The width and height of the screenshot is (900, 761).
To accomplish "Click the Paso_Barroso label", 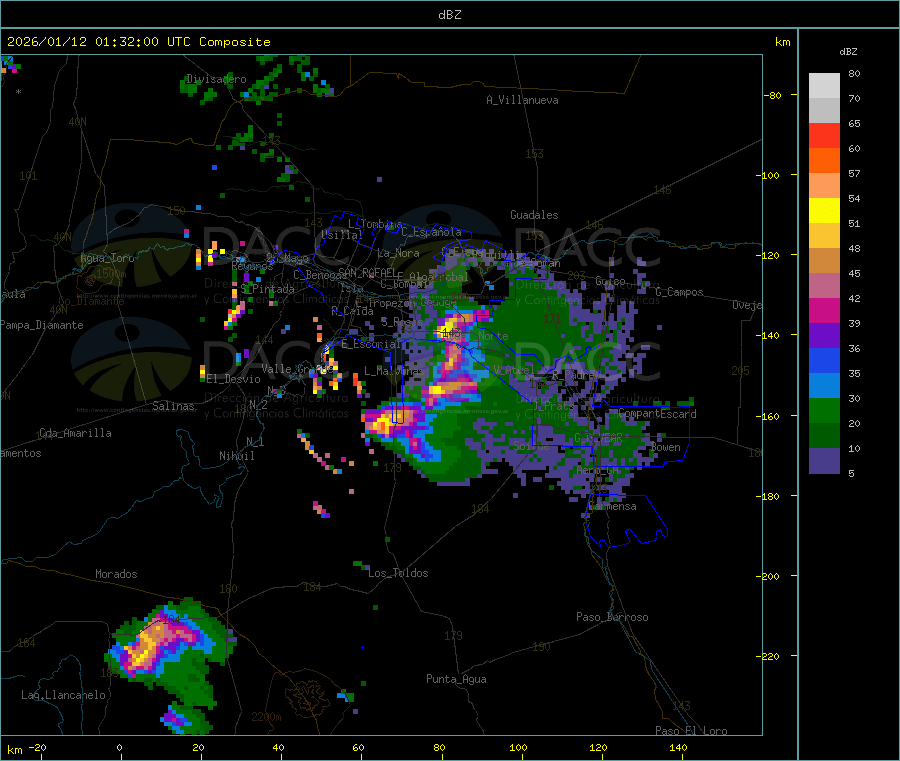I will pos(612,617).
